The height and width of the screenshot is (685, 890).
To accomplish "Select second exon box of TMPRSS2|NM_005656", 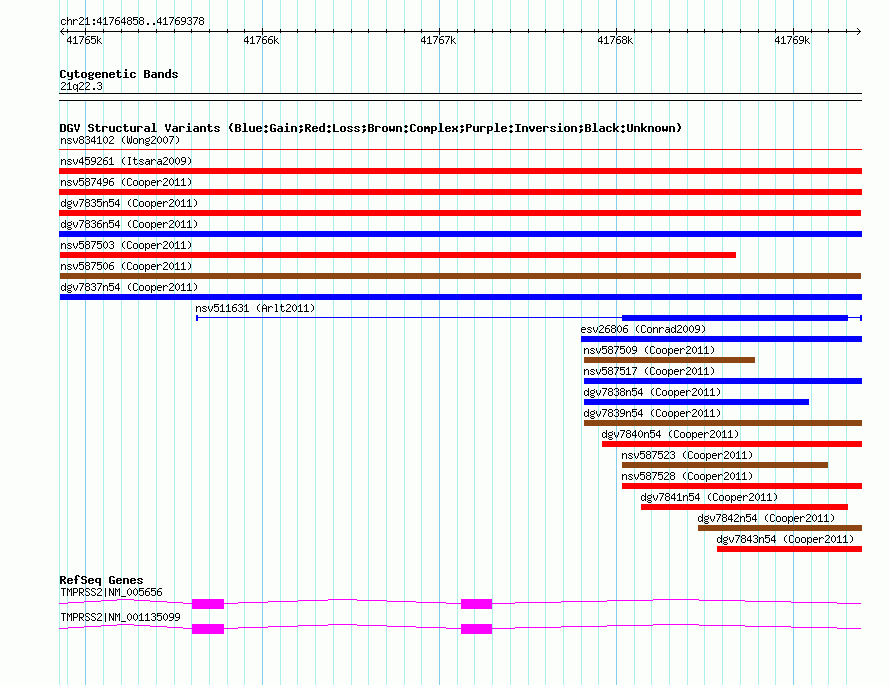I will pos(476,604).
